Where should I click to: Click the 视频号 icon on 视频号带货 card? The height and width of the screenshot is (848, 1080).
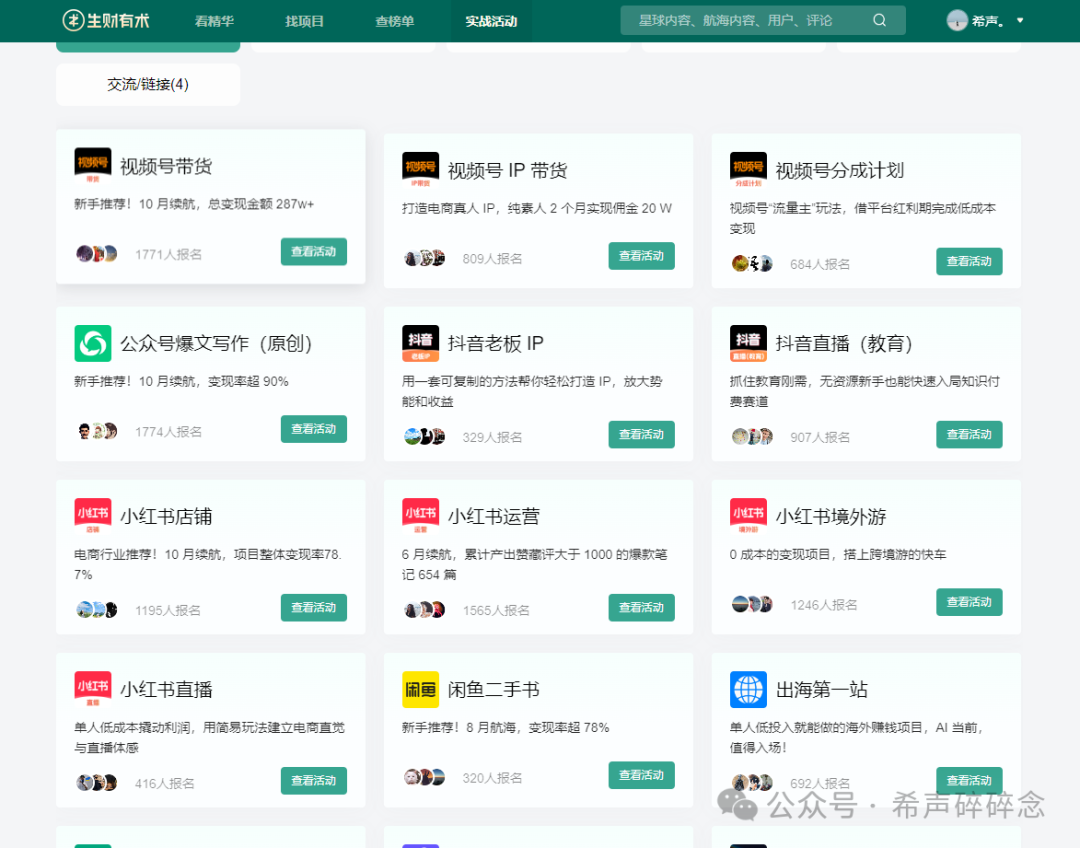(93, 163)
